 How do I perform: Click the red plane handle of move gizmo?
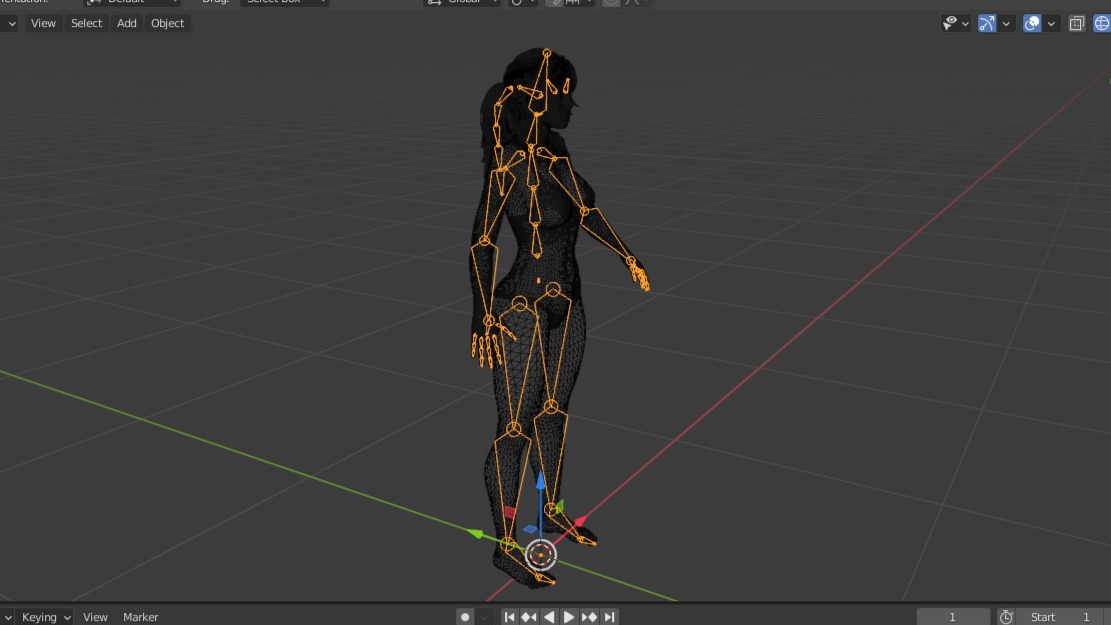click(x=509, y=512)
